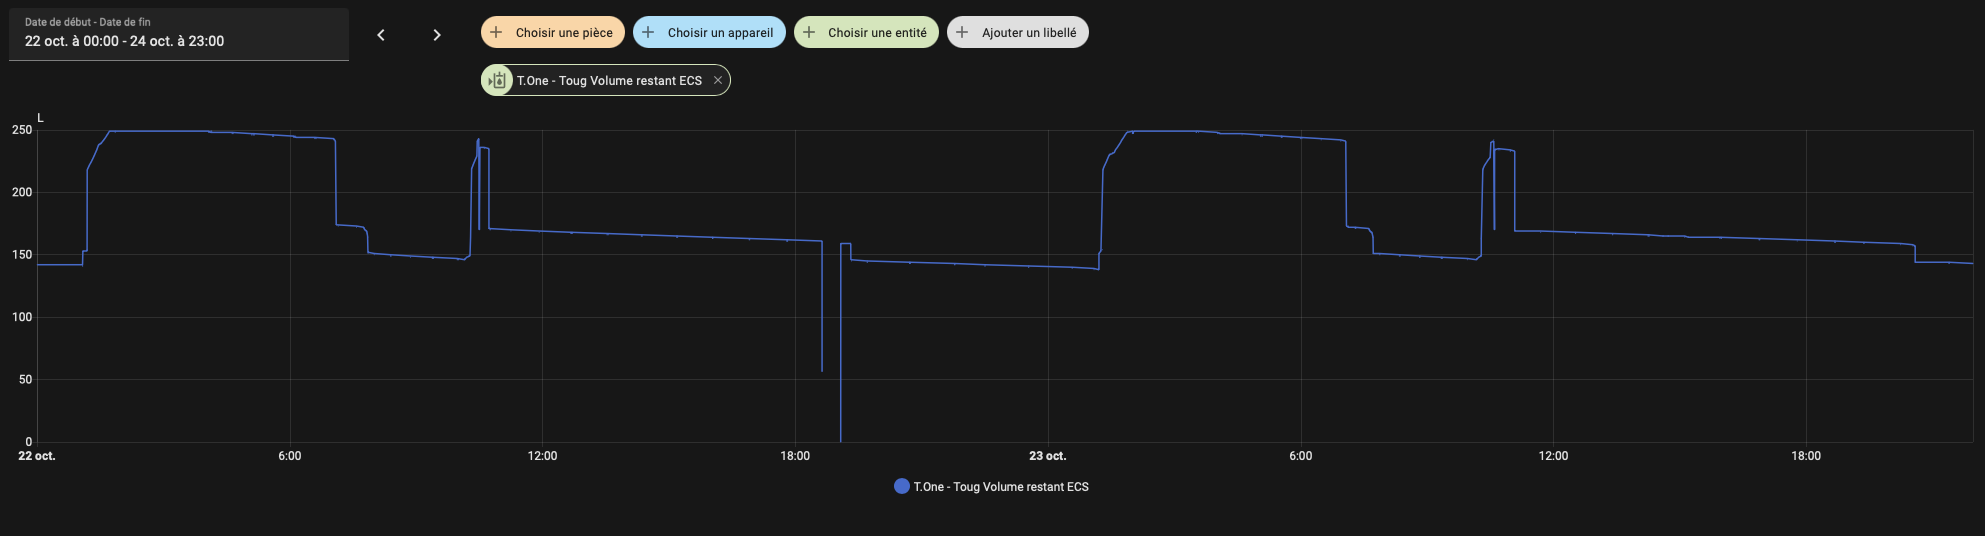Toggle series visibility via the legend label
This screenshot has width=1985, height=536.
pos(1001,487)
